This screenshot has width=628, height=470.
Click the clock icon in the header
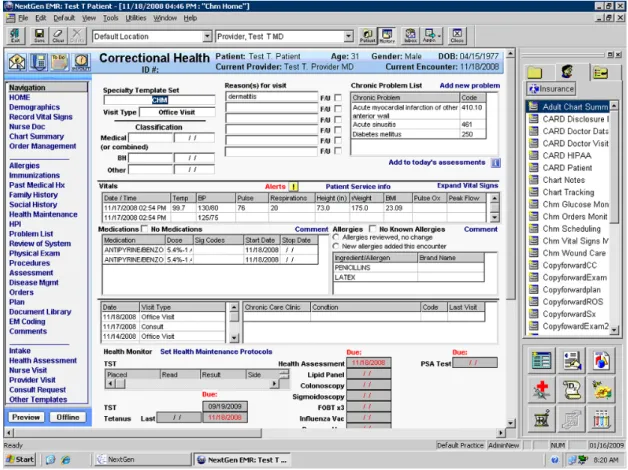(x=81, y=62)
